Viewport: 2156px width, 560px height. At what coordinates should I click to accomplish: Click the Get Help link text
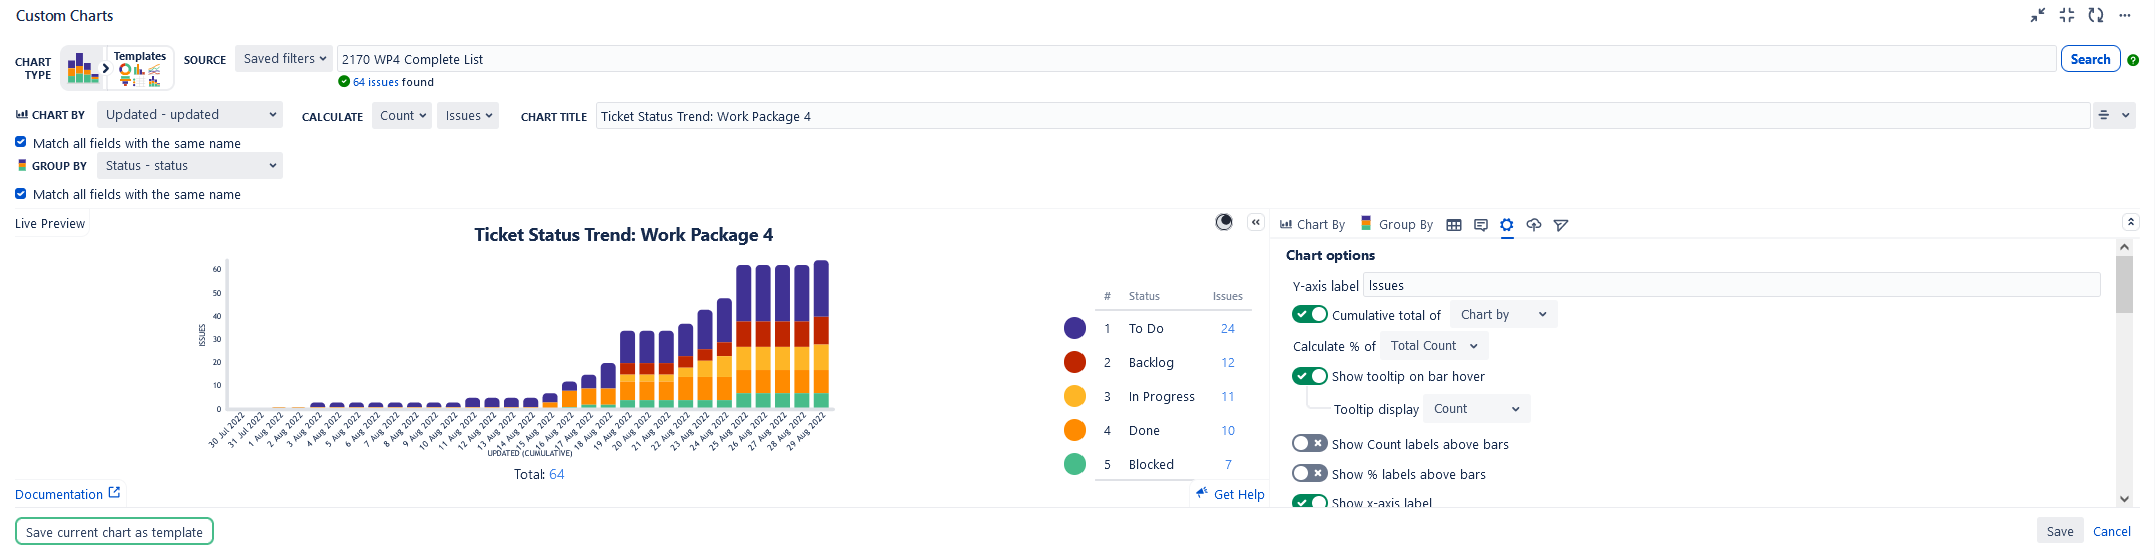pyautogui.click(x=1239, y=494)
